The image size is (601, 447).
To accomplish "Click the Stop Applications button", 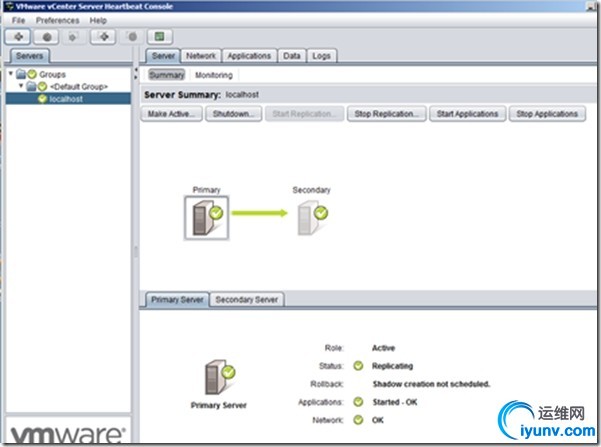I will (x=547, y=114).
